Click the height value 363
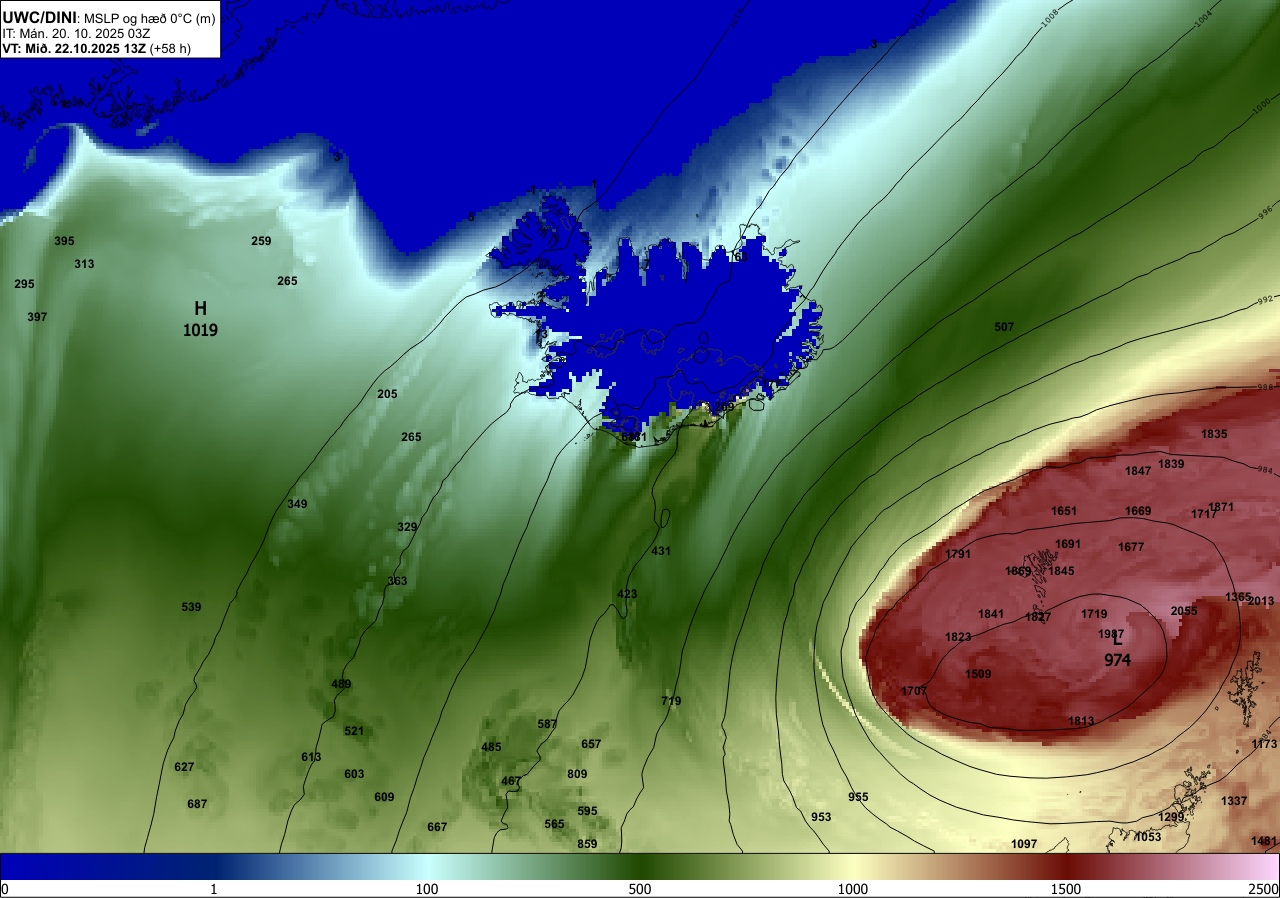1280x898 pixels. [x=397, y=581]
